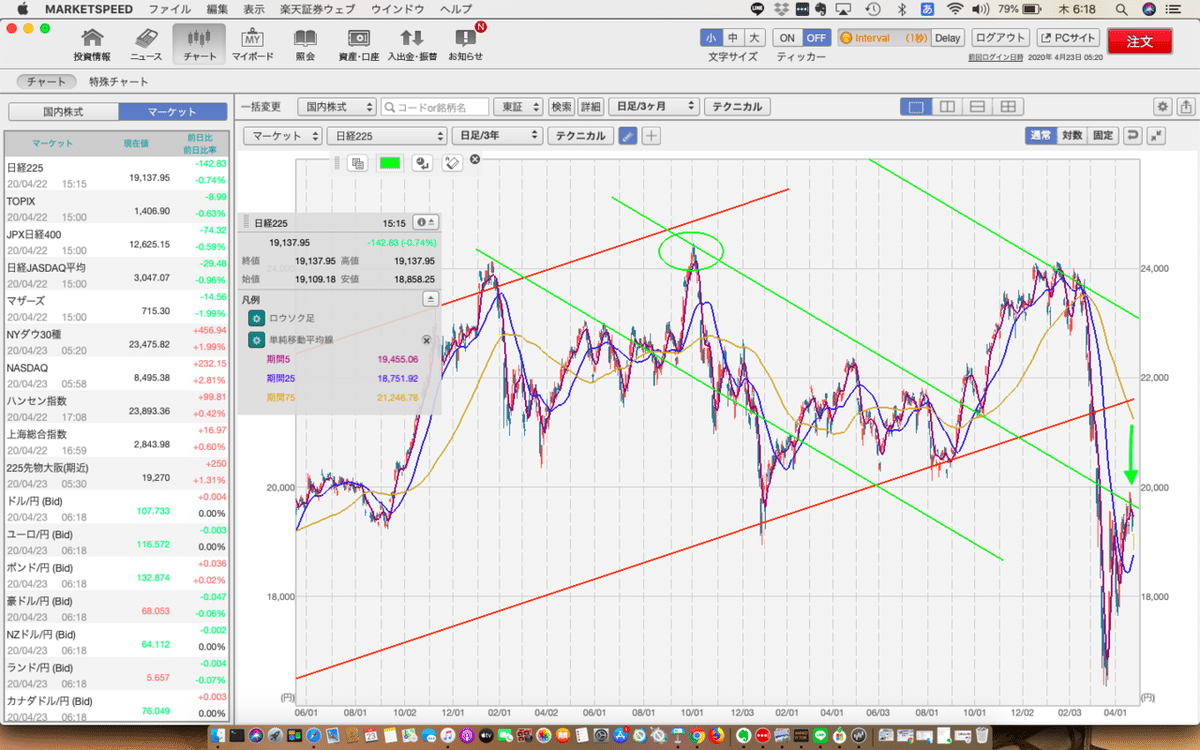The image size is (1200, 750).
Task: Switch chart scale to 通常
Action: 1041,136
